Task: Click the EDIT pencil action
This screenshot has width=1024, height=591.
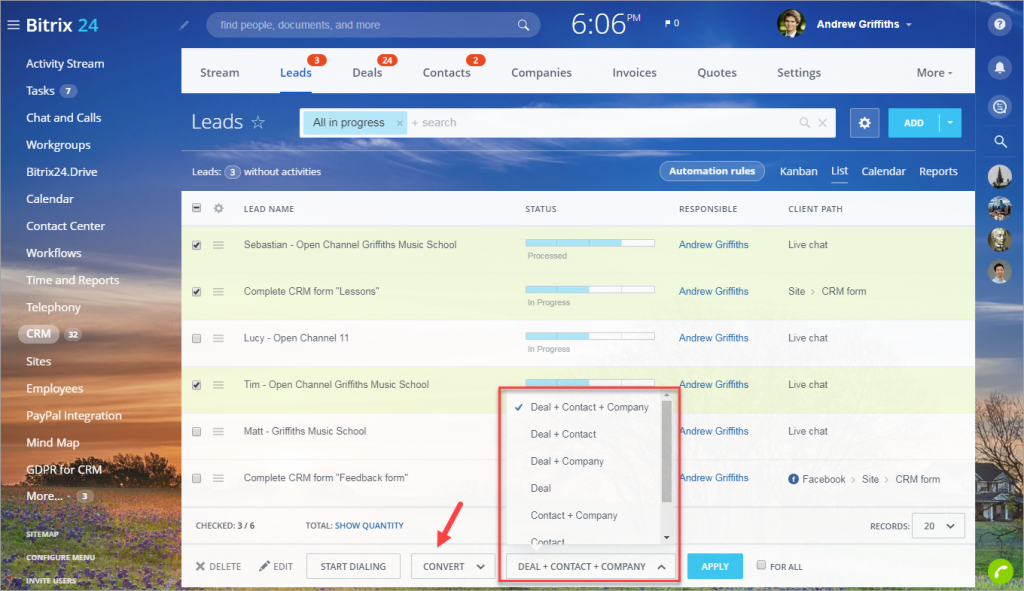Action: click(276, 566)
